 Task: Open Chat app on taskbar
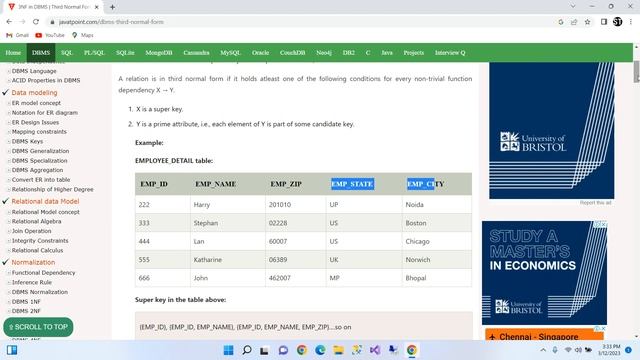tap(283, 350)
